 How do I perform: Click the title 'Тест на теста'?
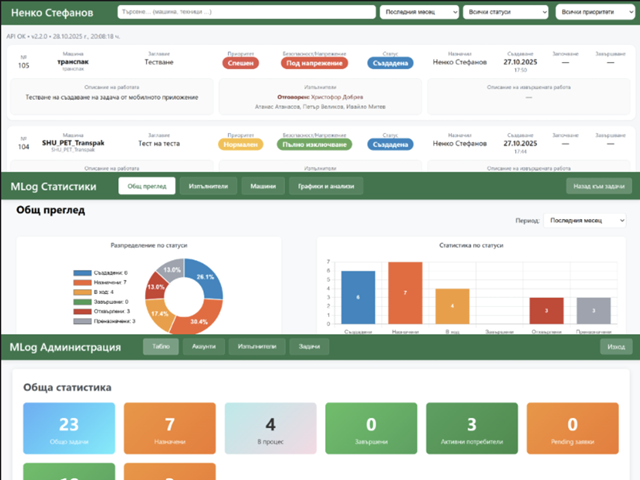coord(159,143)
